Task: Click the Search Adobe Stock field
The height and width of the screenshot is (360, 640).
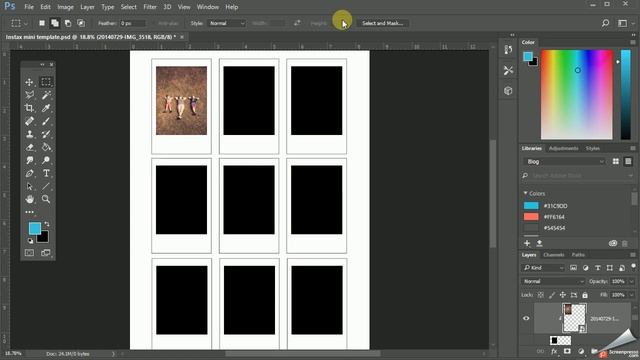Action: pos(578,176)
